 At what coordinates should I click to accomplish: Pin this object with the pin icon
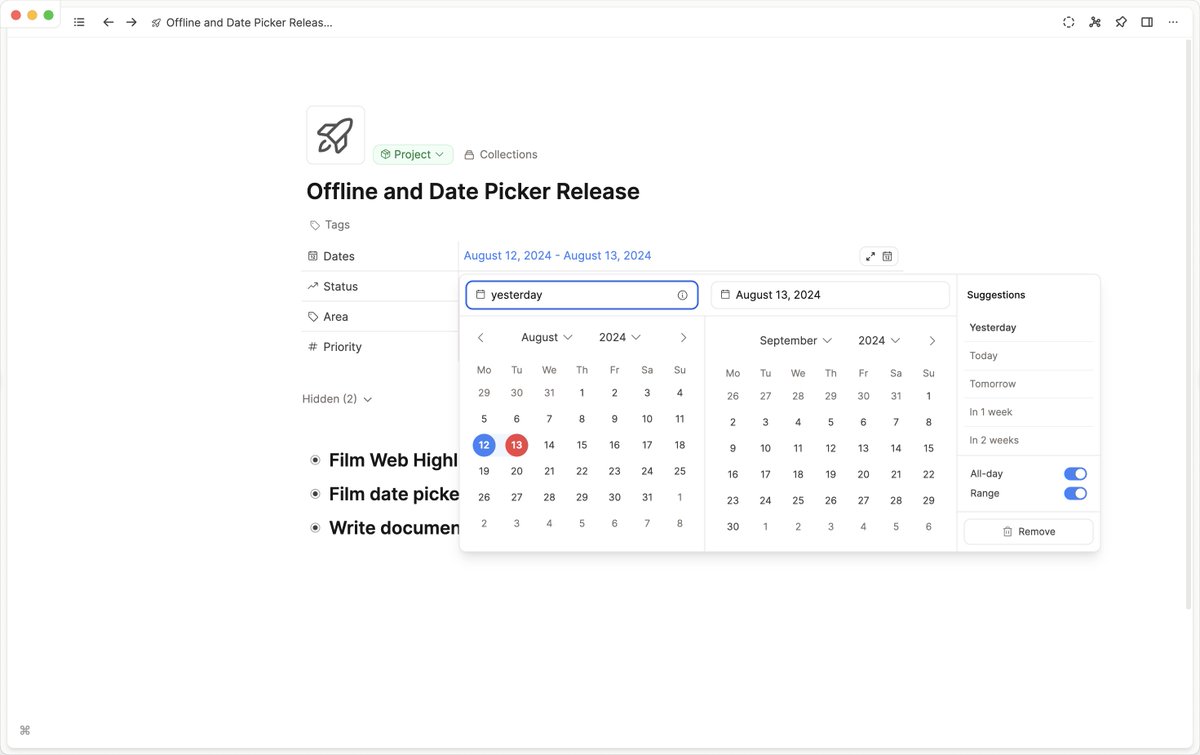(x=1121, y=22)
